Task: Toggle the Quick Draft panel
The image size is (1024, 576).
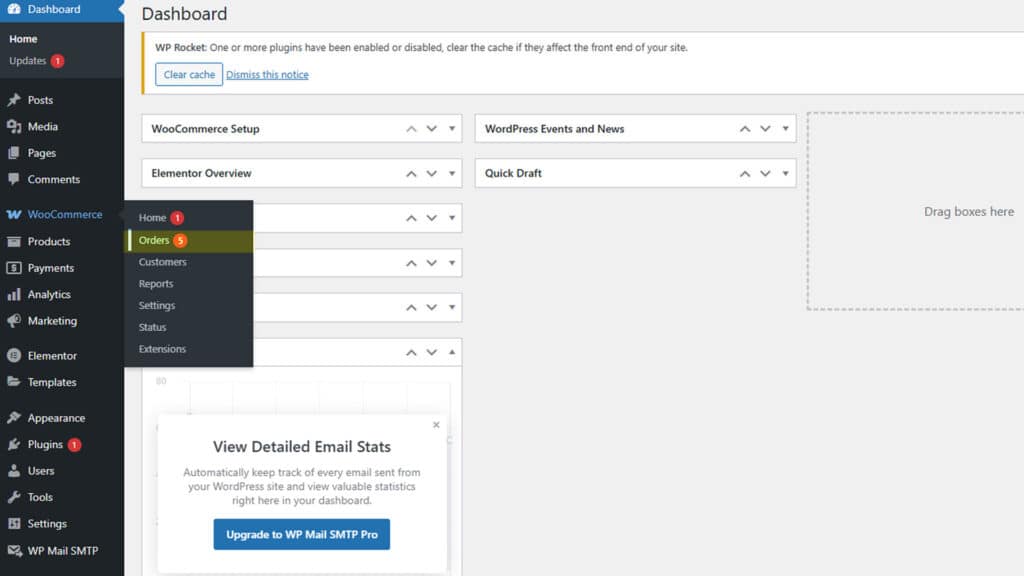Action: click(786, 173)
